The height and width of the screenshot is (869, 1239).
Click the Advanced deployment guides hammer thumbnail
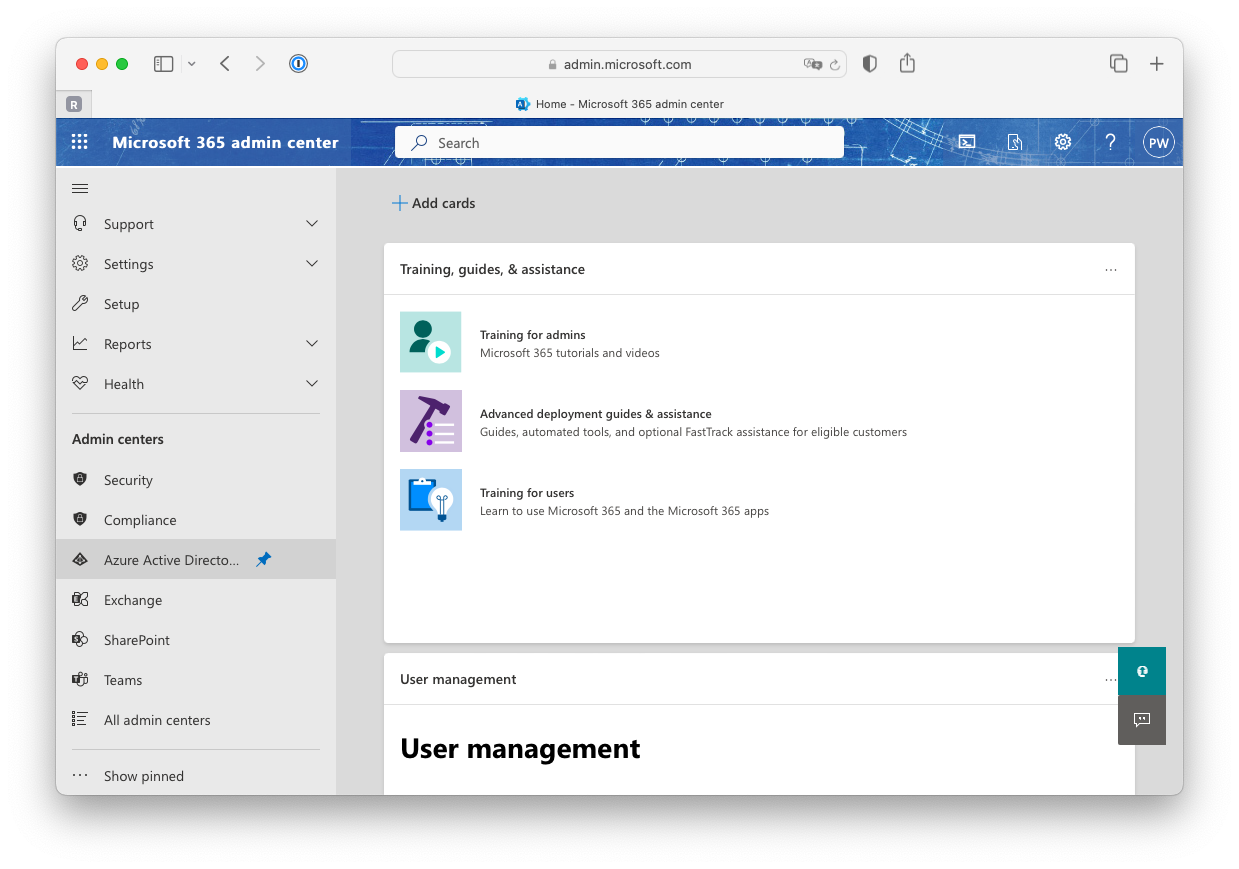point(431,421)
